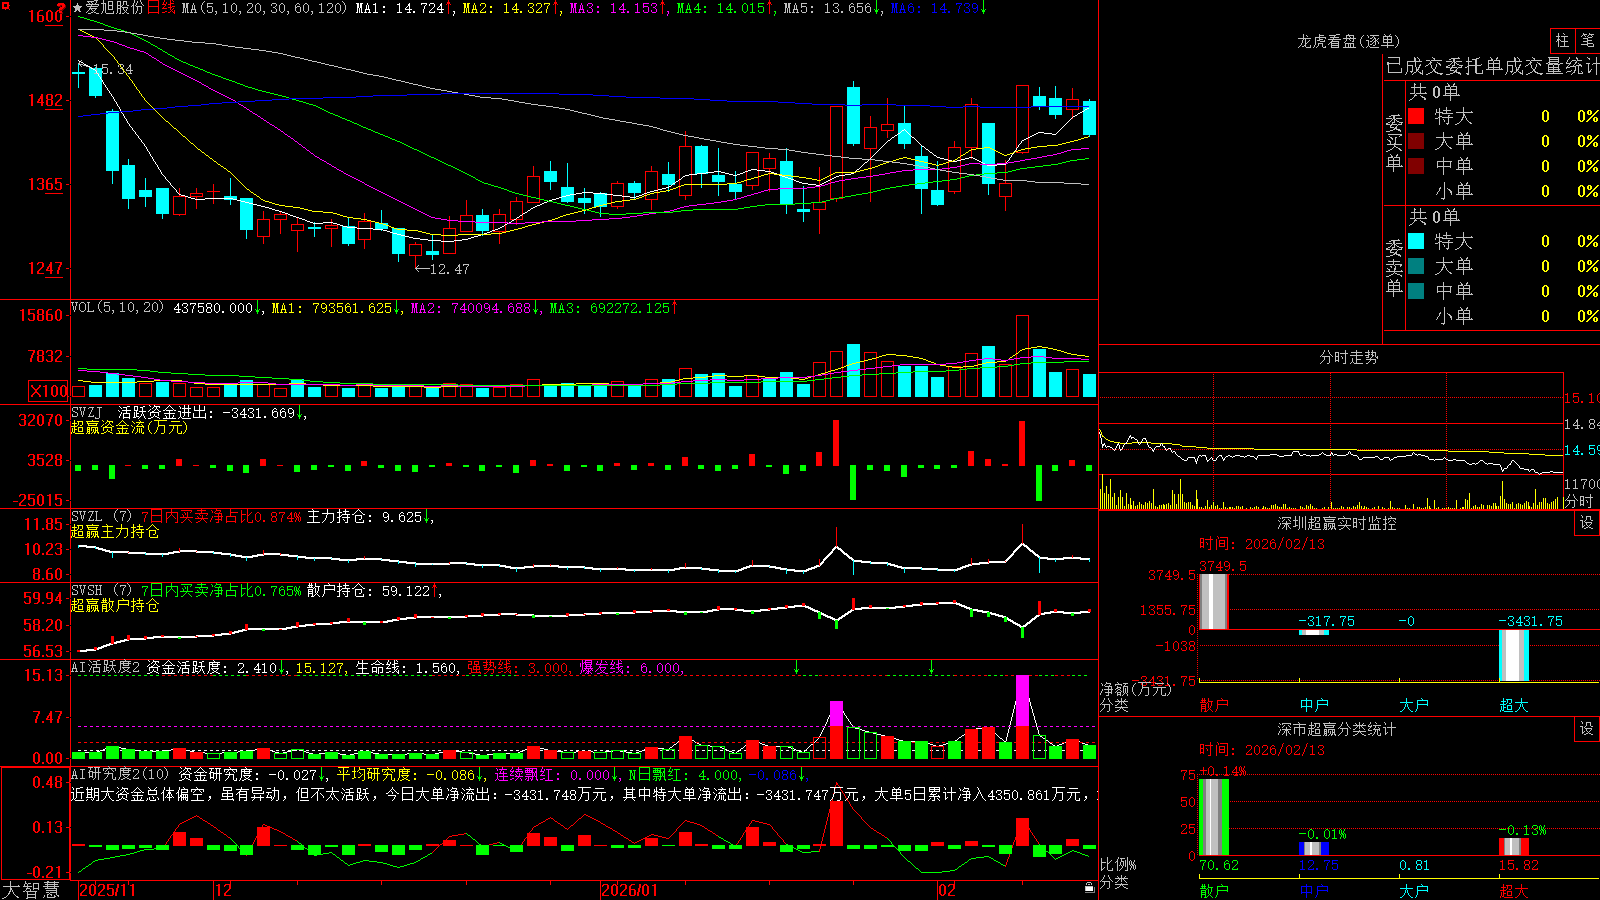Jump to the 02 month marker
1600x900 pixels.
tap(946, 890)
